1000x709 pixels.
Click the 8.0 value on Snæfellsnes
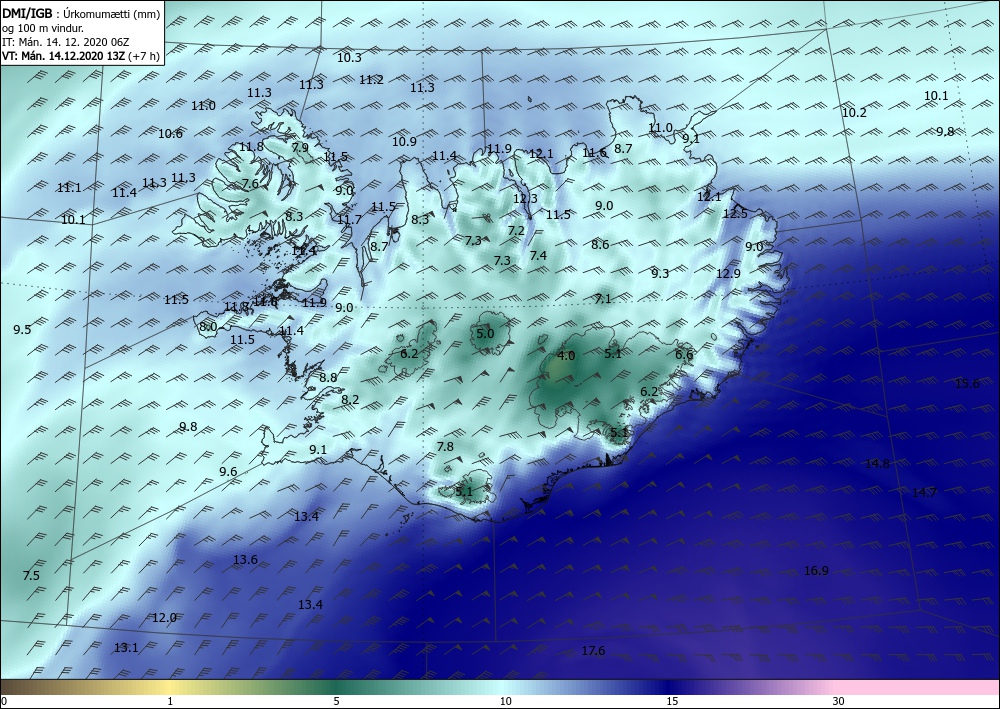208,327
